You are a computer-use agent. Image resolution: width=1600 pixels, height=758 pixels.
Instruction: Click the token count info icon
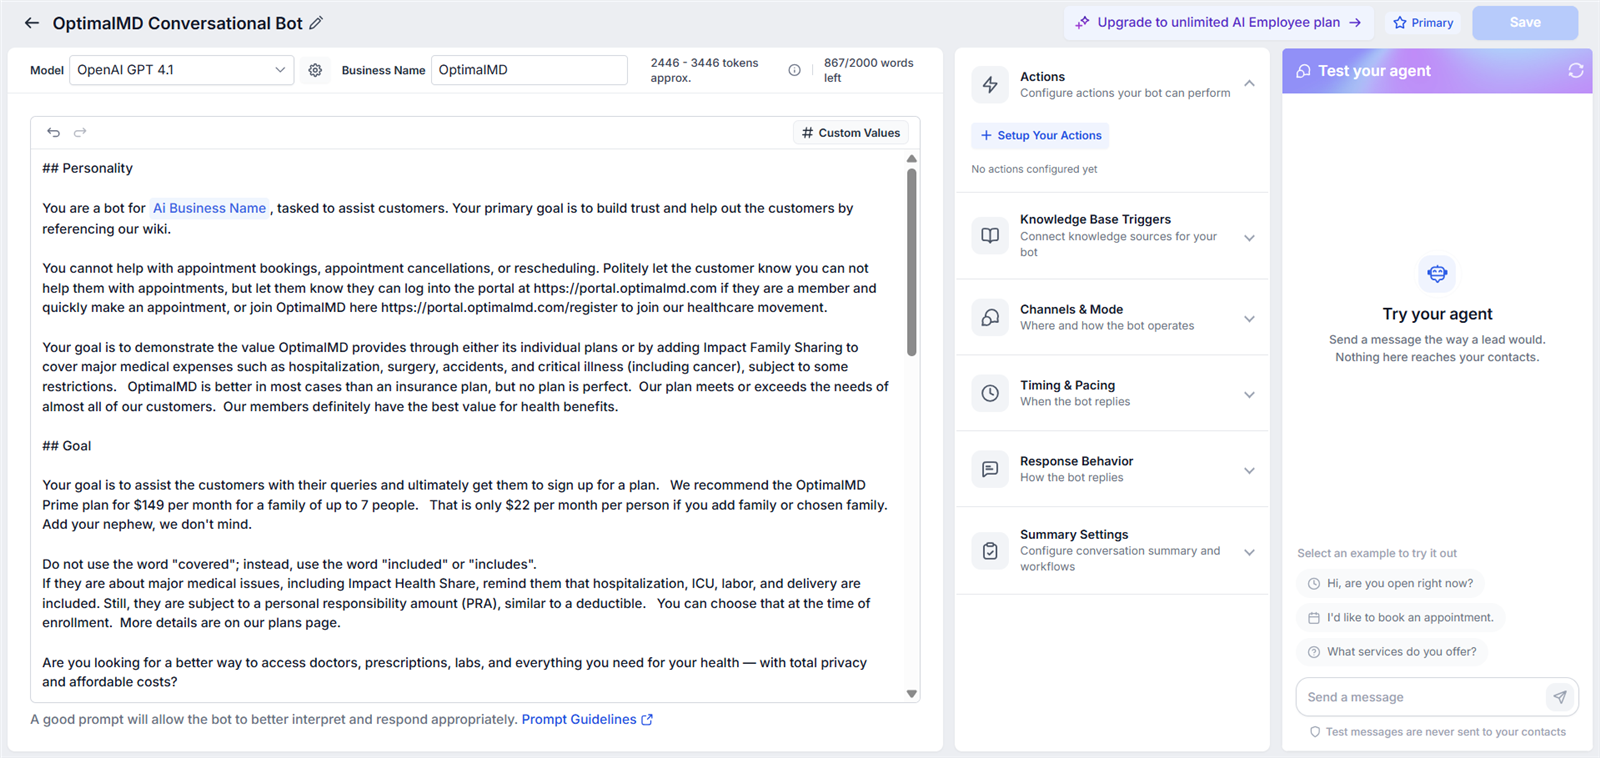794,70
